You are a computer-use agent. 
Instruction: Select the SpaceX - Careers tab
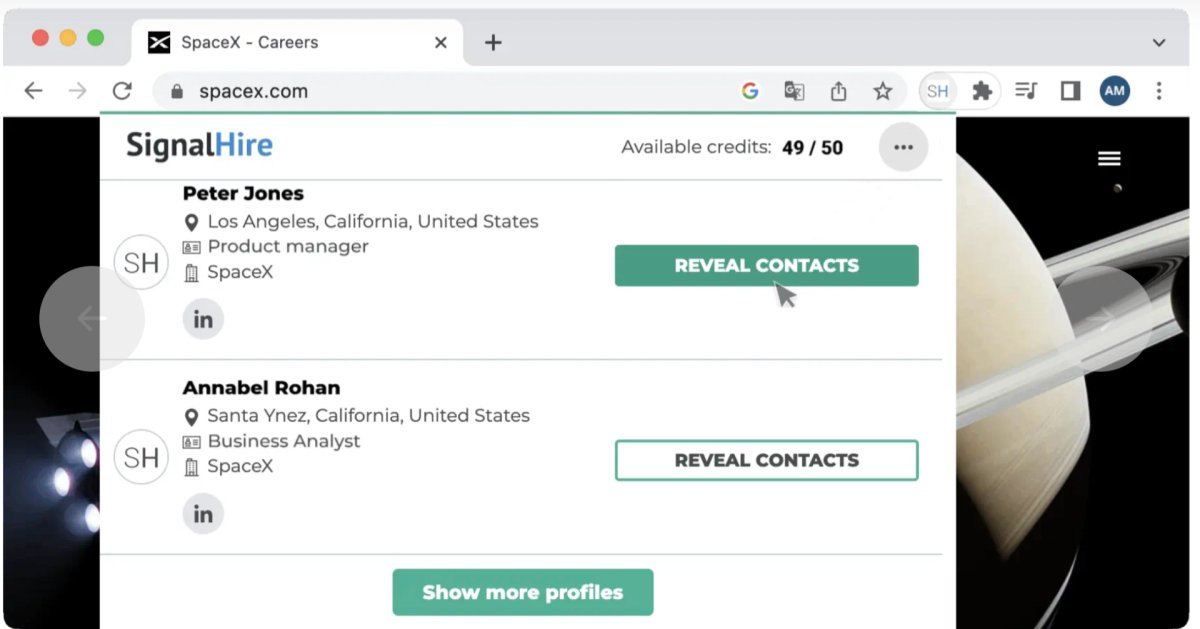[297, 42]
